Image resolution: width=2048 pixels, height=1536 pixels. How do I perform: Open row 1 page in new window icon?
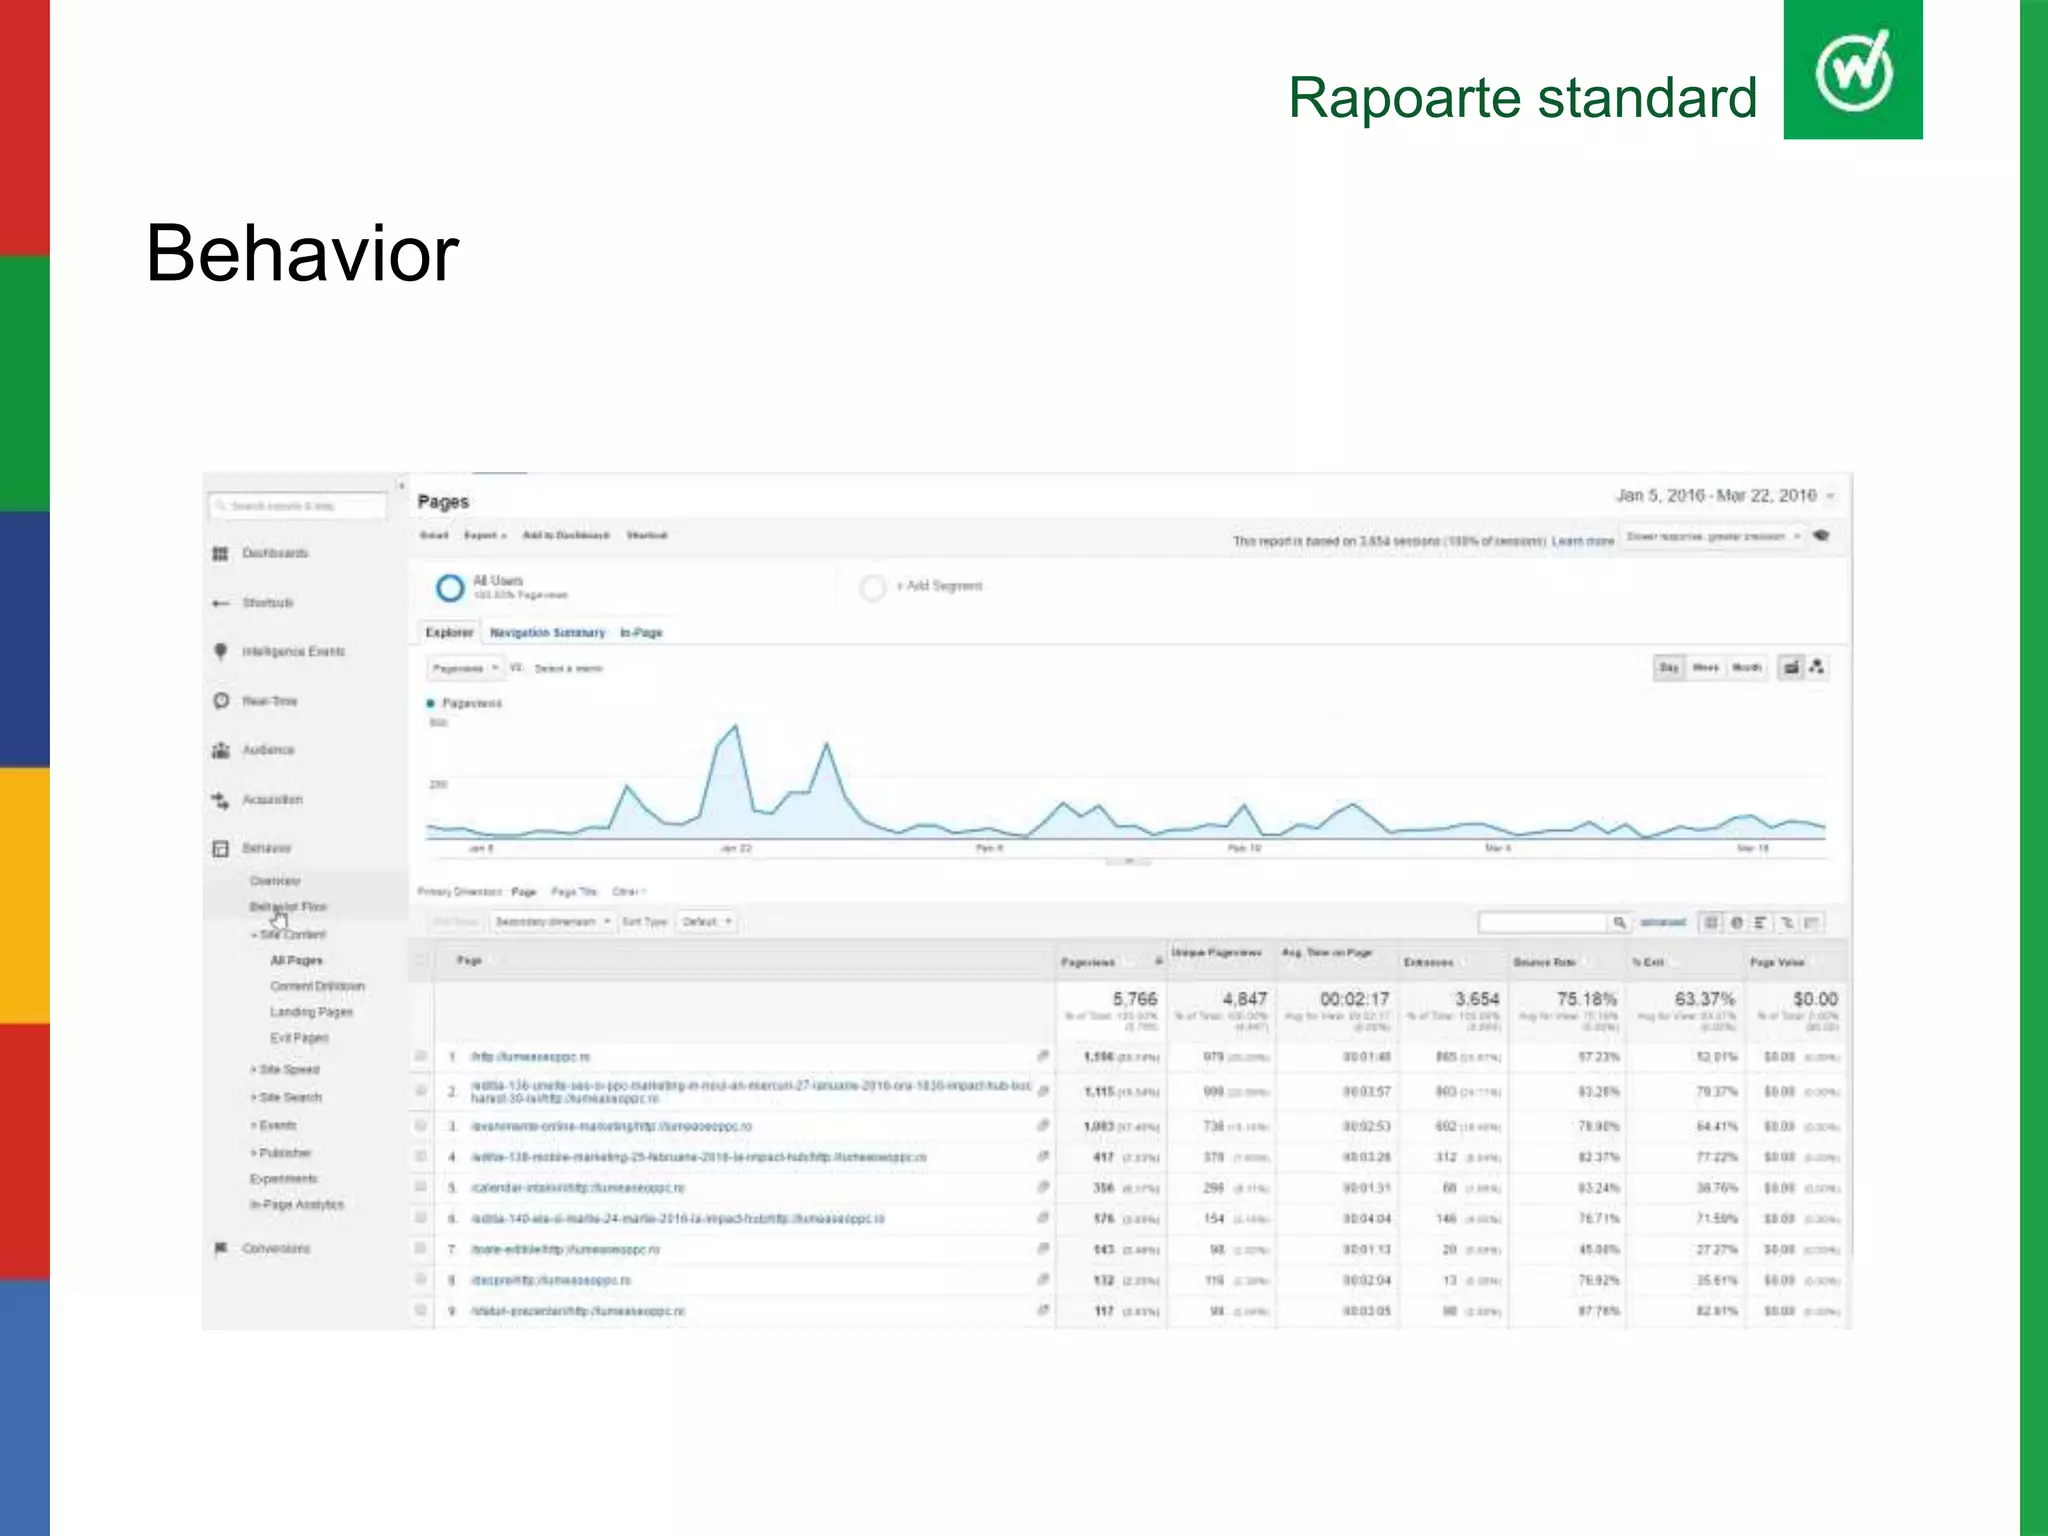(x=1043, y=1056)
